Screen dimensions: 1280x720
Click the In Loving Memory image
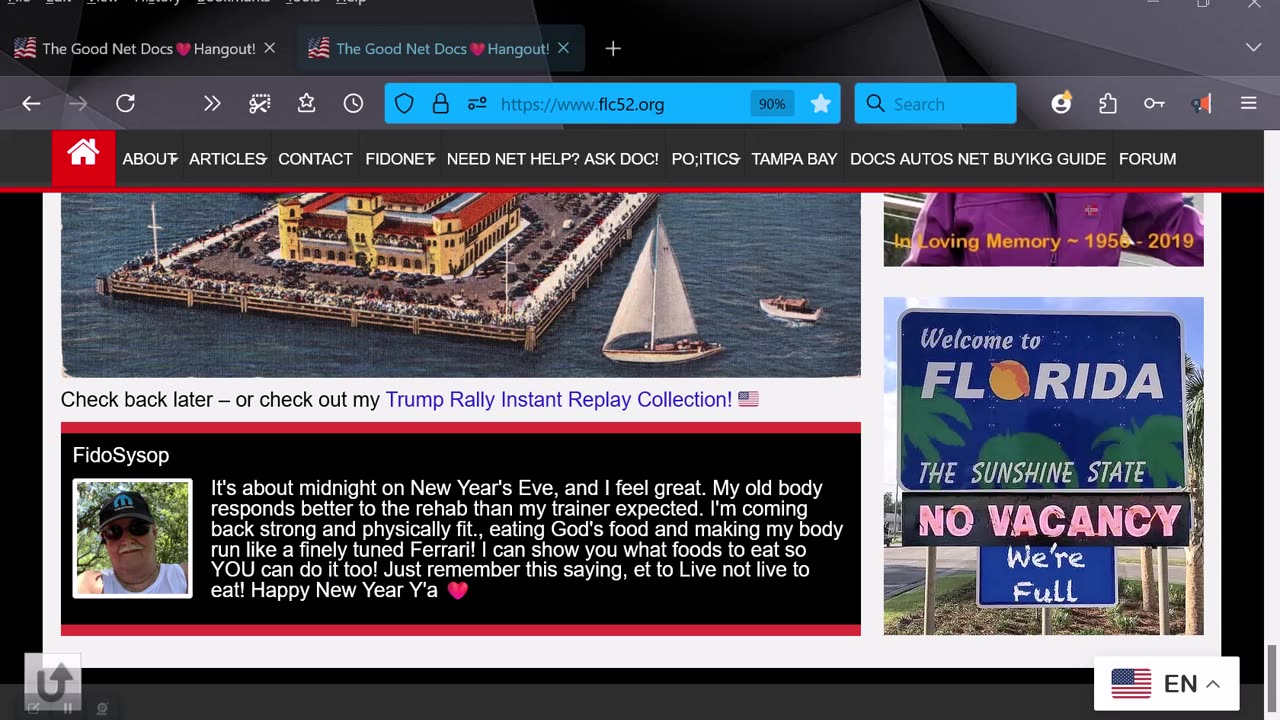click(1043, 229)
